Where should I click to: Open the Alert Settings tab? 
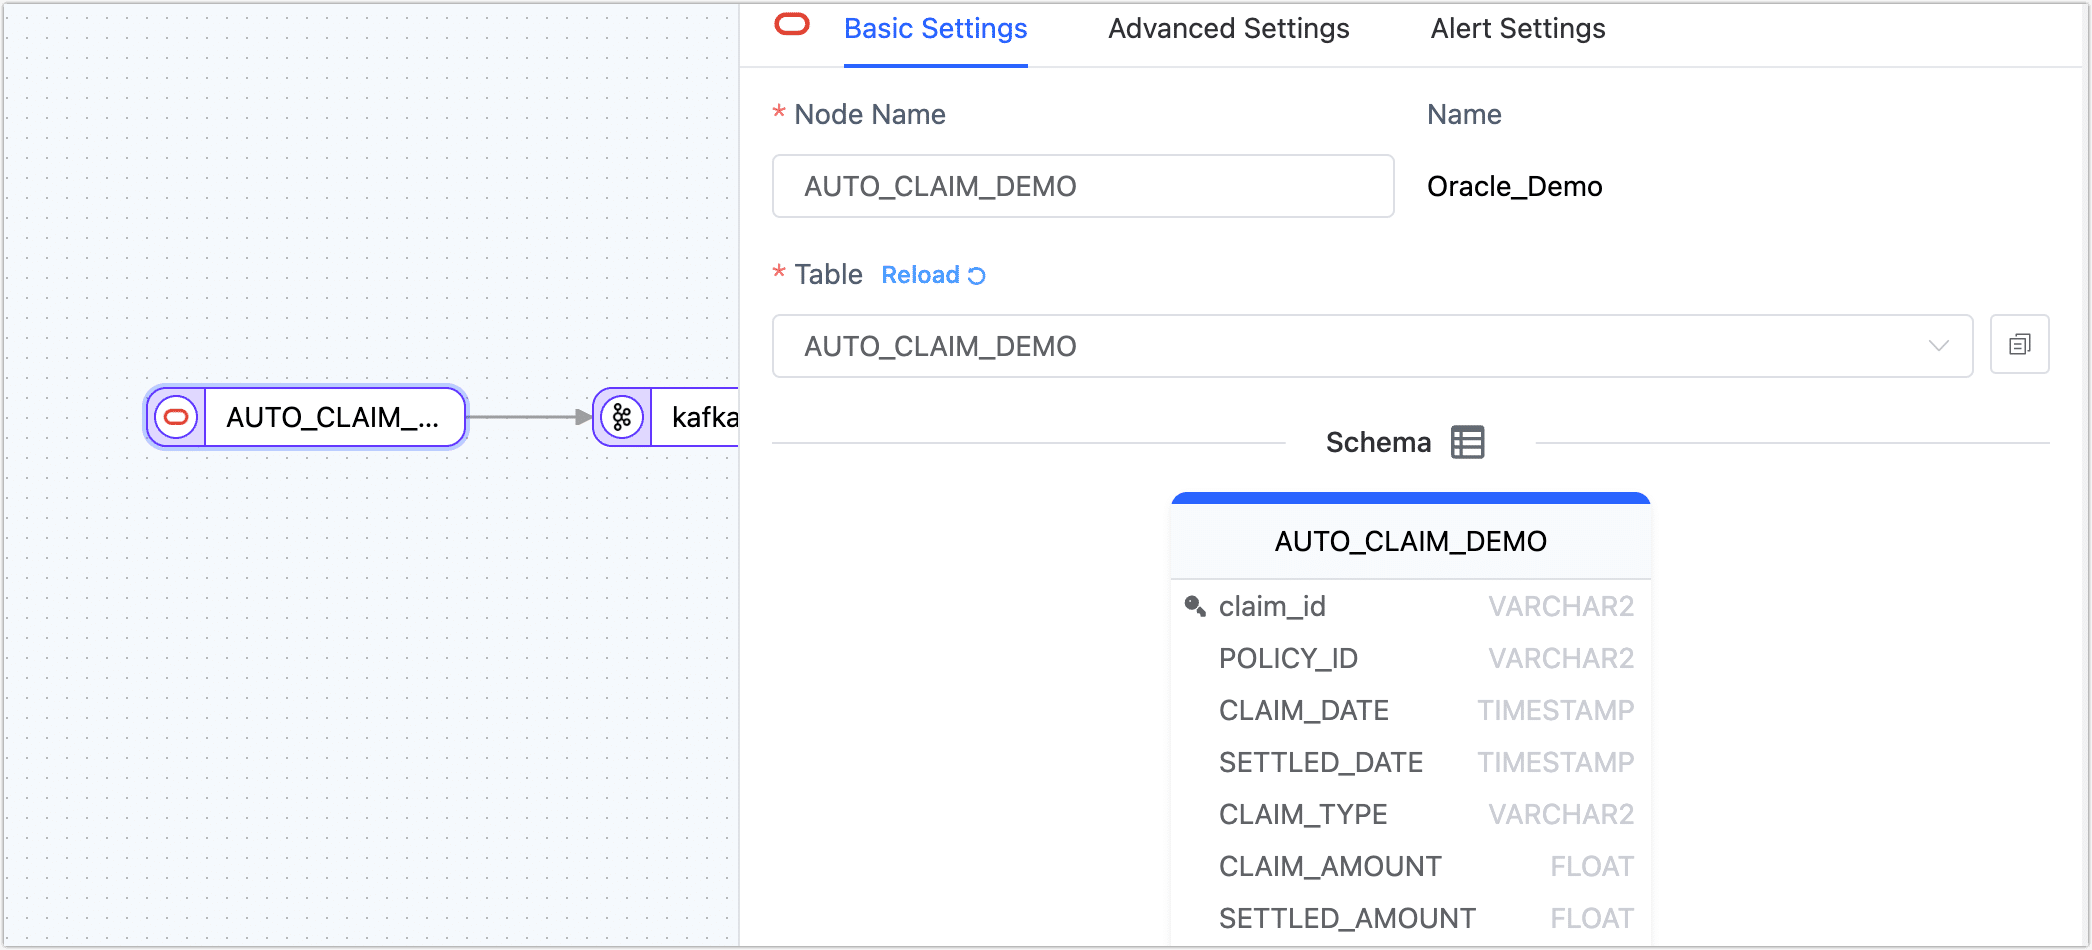(x=1517, y=29)
